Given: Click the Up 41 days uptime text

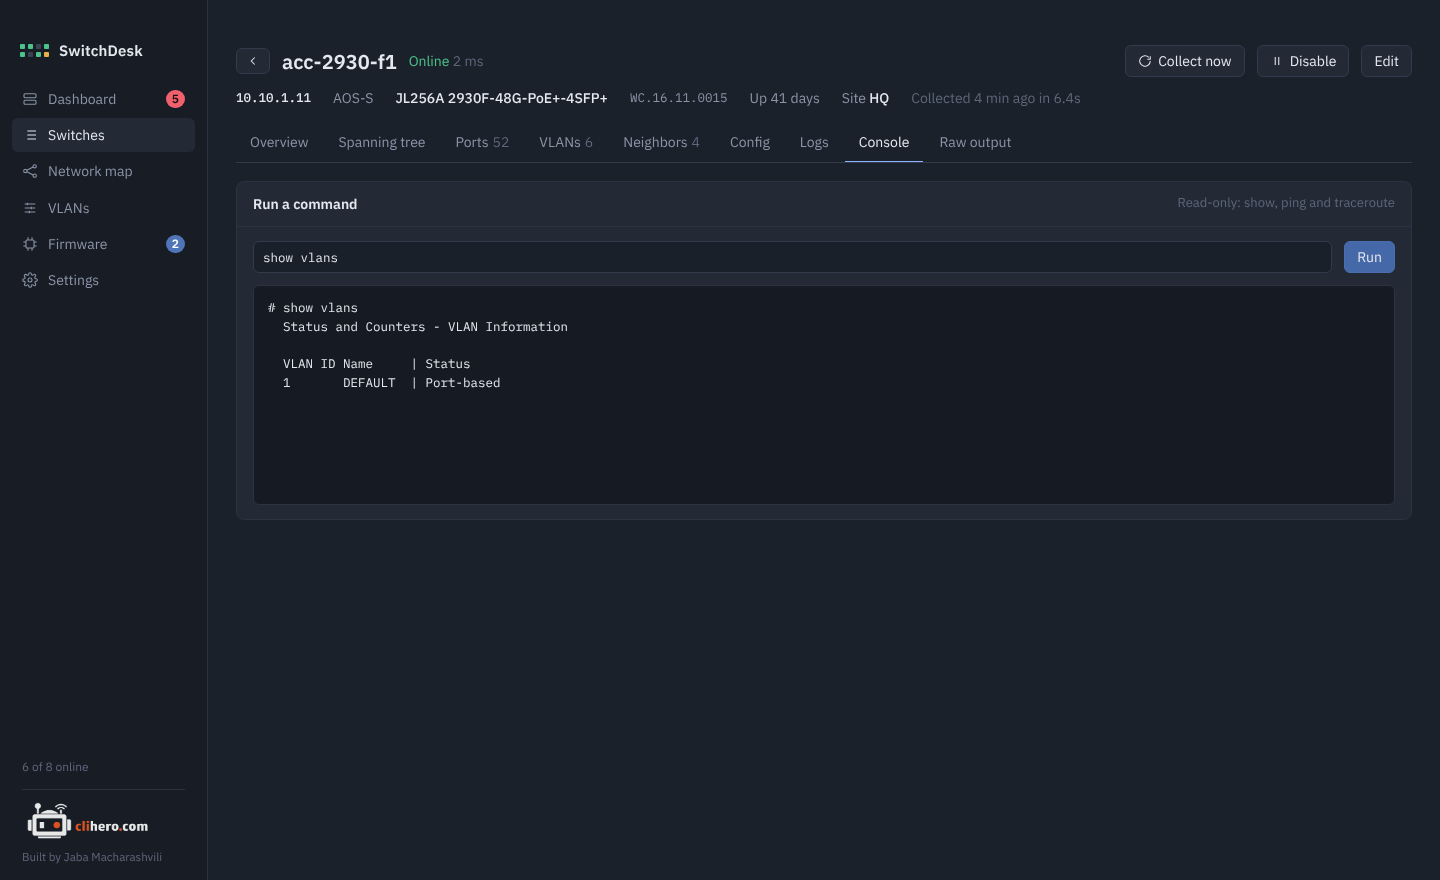Looking at the screenshot, I should coord(784,98).
